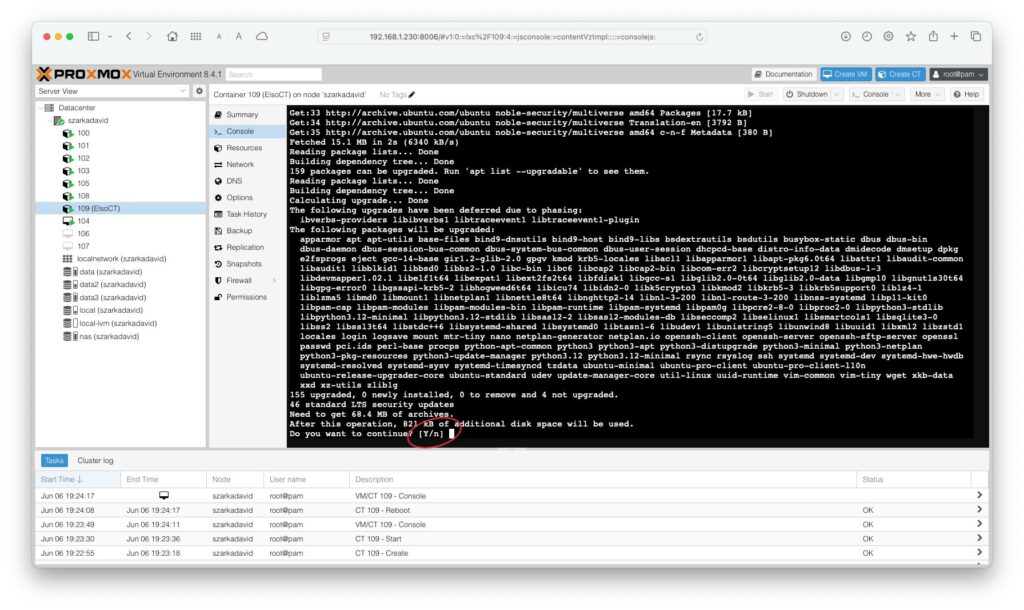
Task: Go forward with the browser forward arrow
Action: 149,37
